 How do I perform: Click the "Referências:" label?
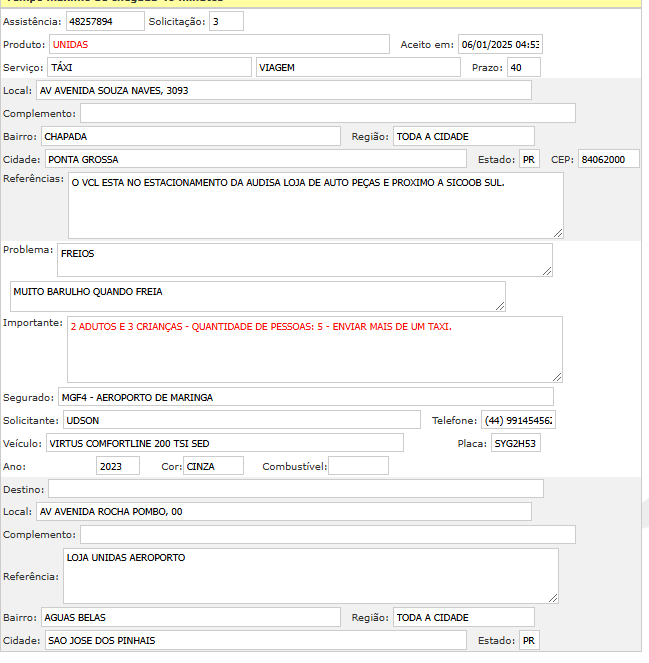(x=33, y=178)
